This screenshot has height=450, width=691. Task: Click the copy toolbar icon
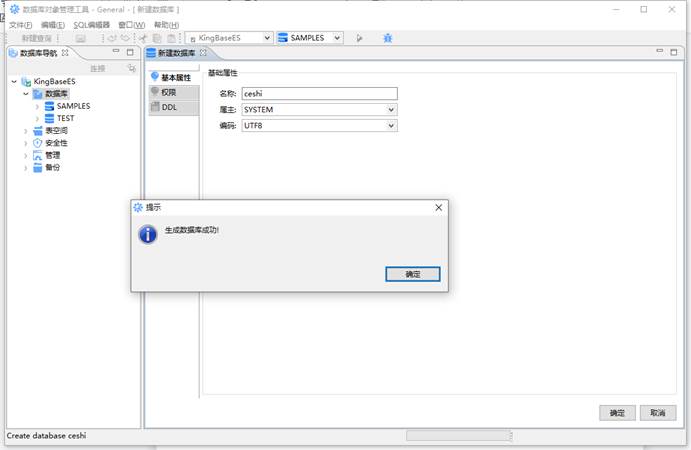[x=157, y=38]
